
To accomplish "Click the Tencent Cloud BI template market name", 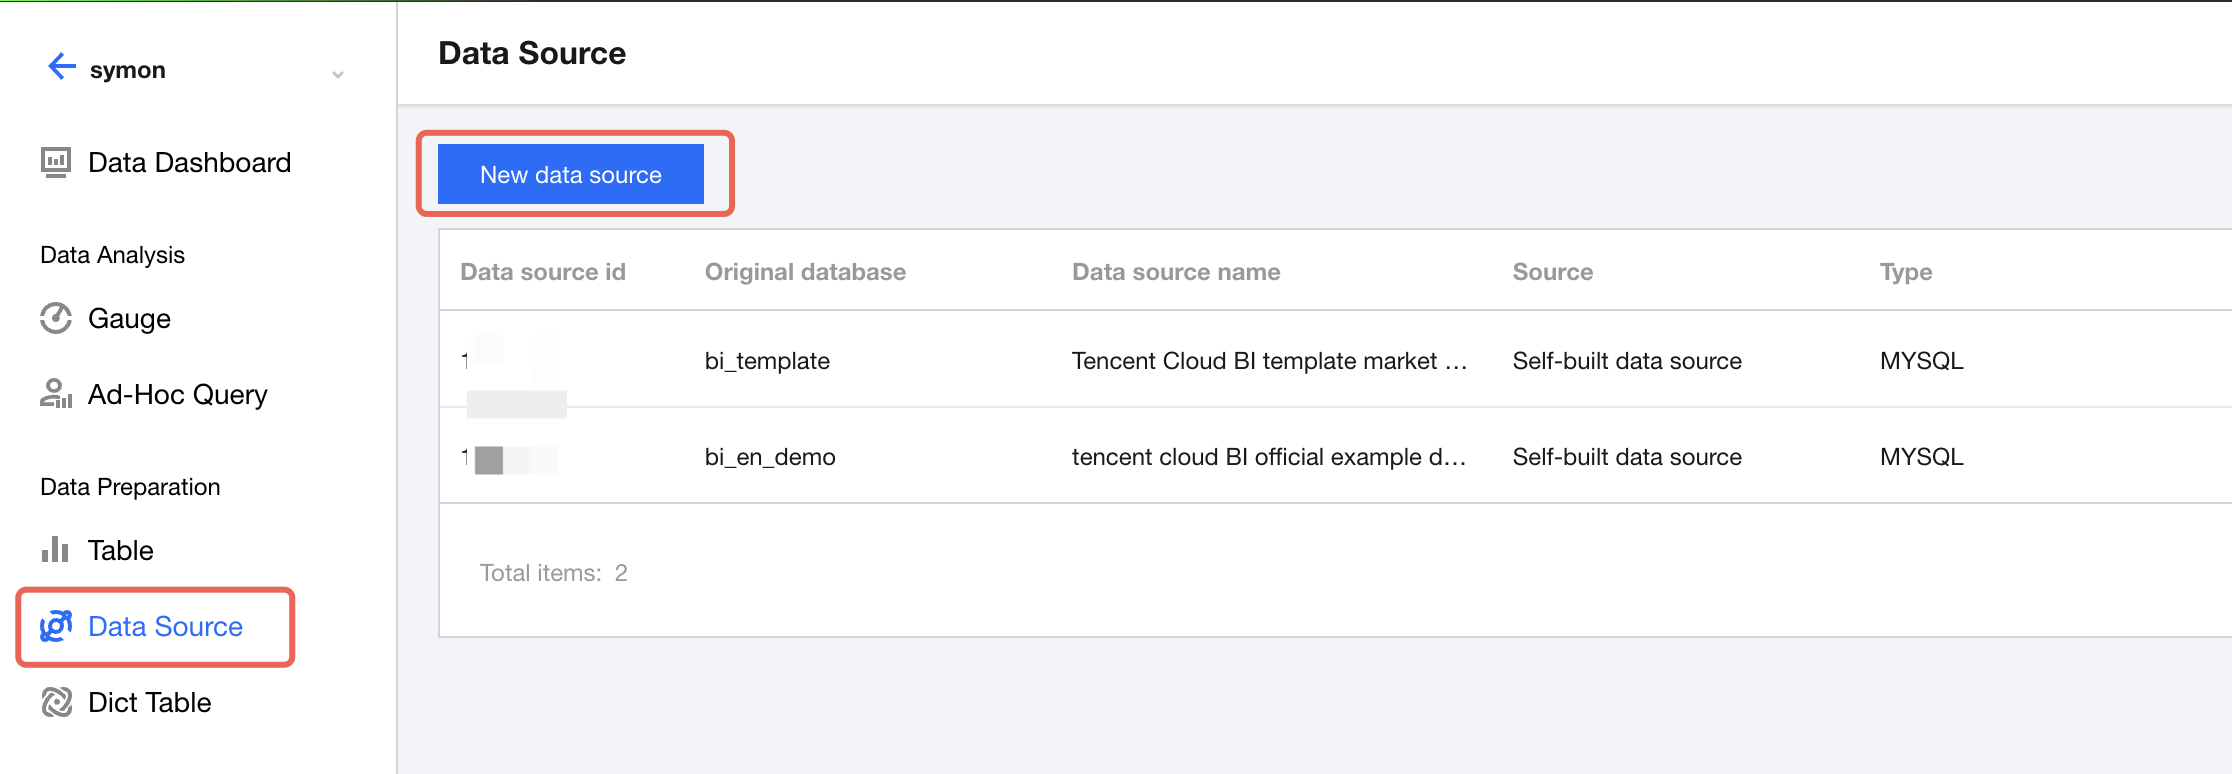I will (1268, 361).
